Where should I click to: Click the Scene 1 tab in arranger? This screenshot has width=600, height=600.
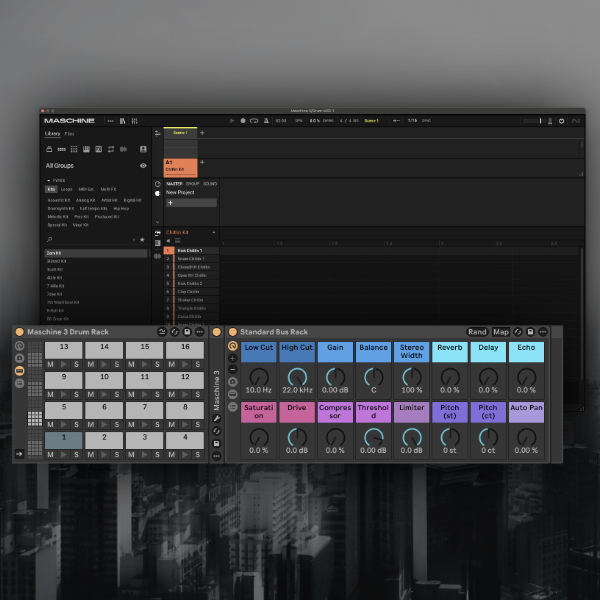(x=180, y=133)
